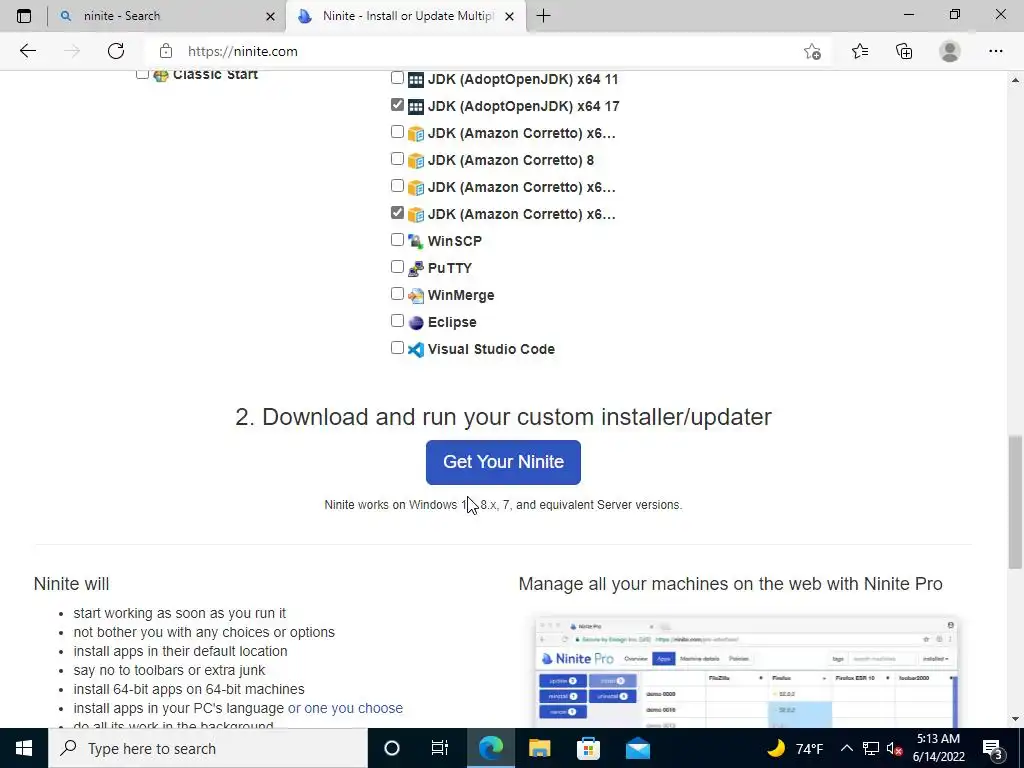This screenshot has height=768, width=1024.
Task: Click the Microsoft Edge taskbar icon
Action: 490,748
